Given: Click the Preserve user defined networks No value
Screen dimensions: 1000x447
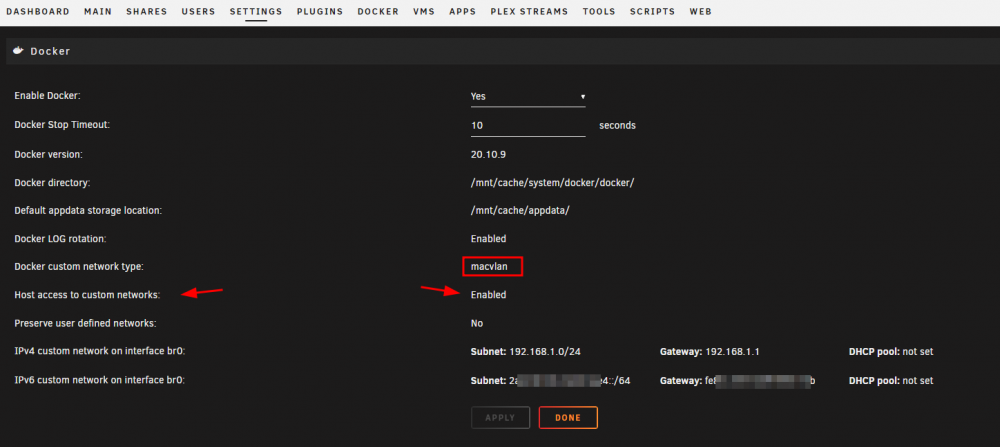Looking at the screenshot, I should pos(477,323).
